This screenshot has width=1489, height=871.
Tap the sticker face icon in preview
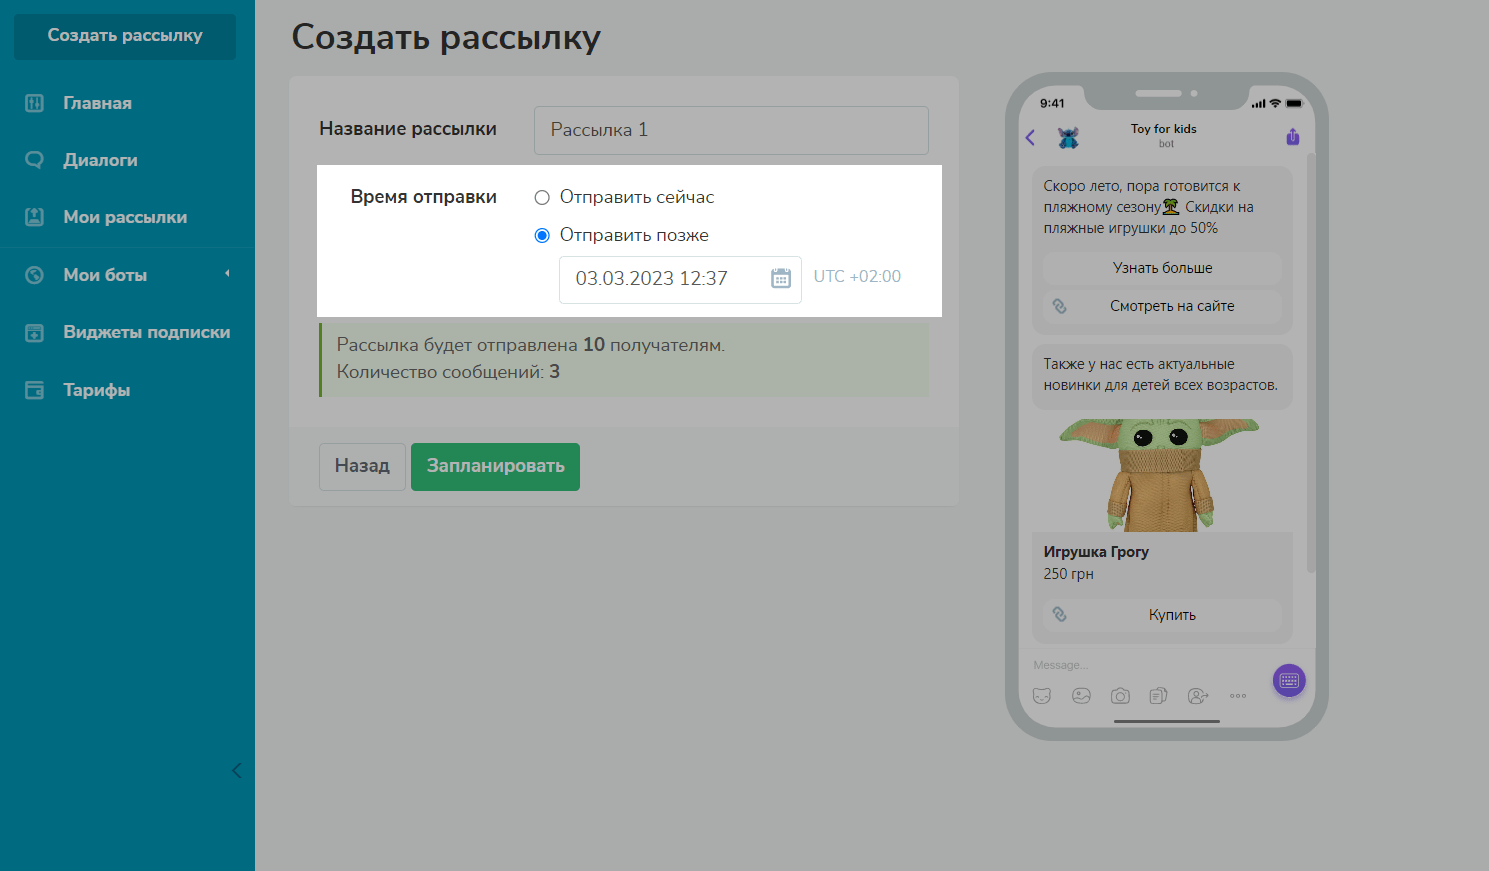coord(1042,696)
